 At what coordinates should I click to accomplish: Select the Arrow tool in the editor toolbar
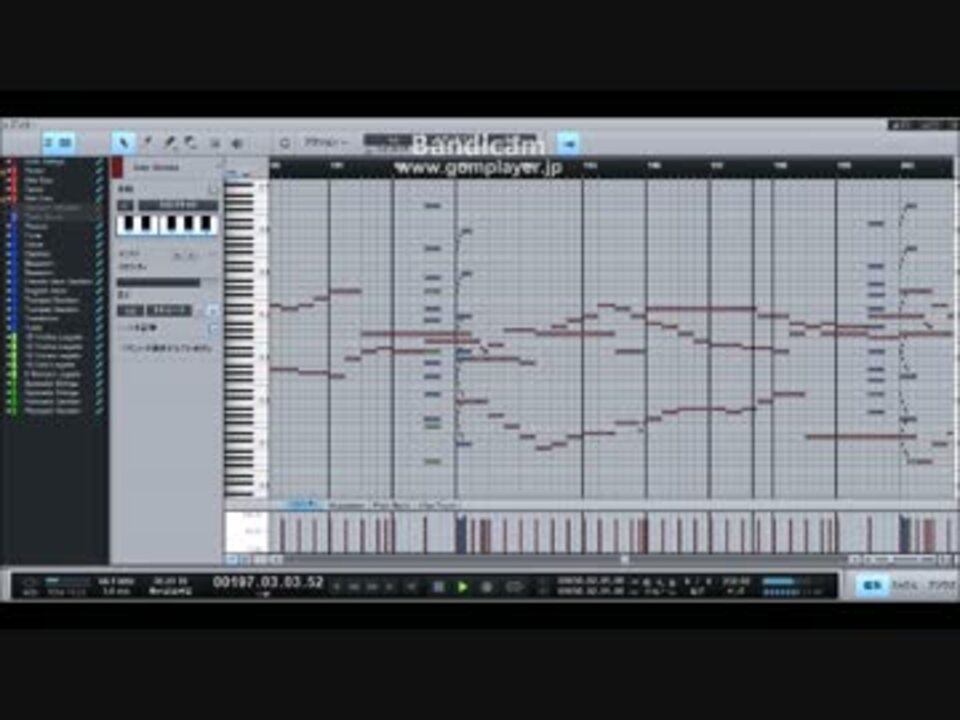(x=124, y=143)
